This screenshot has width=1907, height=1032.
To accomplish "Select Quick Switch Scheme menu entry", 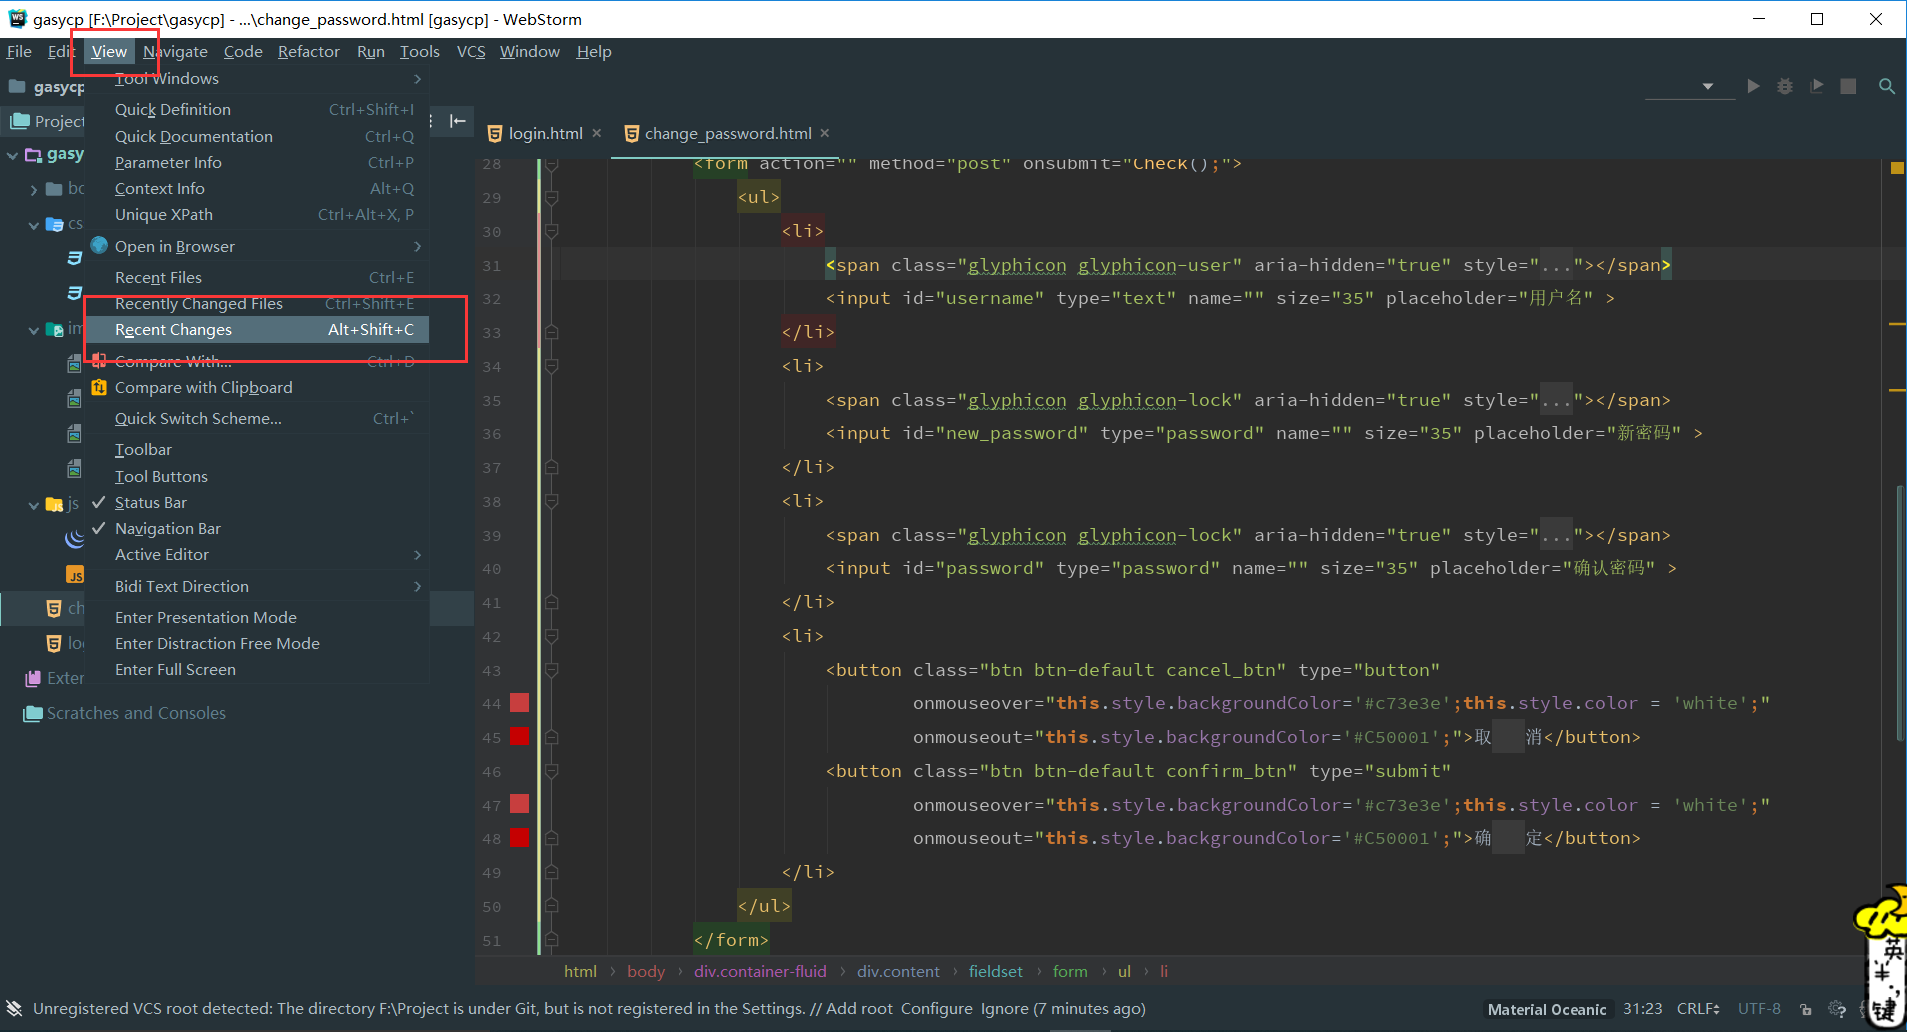I will coord(258,418).
